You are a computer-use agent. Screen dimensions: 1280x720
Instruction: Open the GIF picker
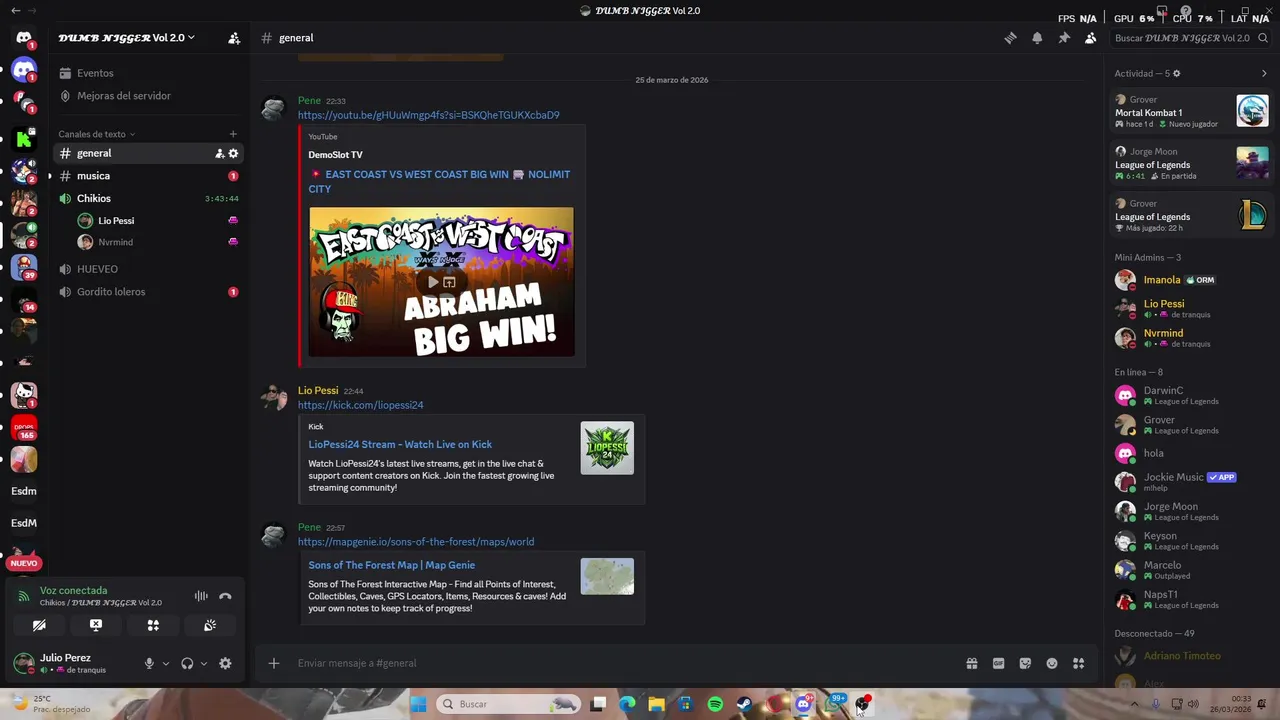tap(998, 663)
